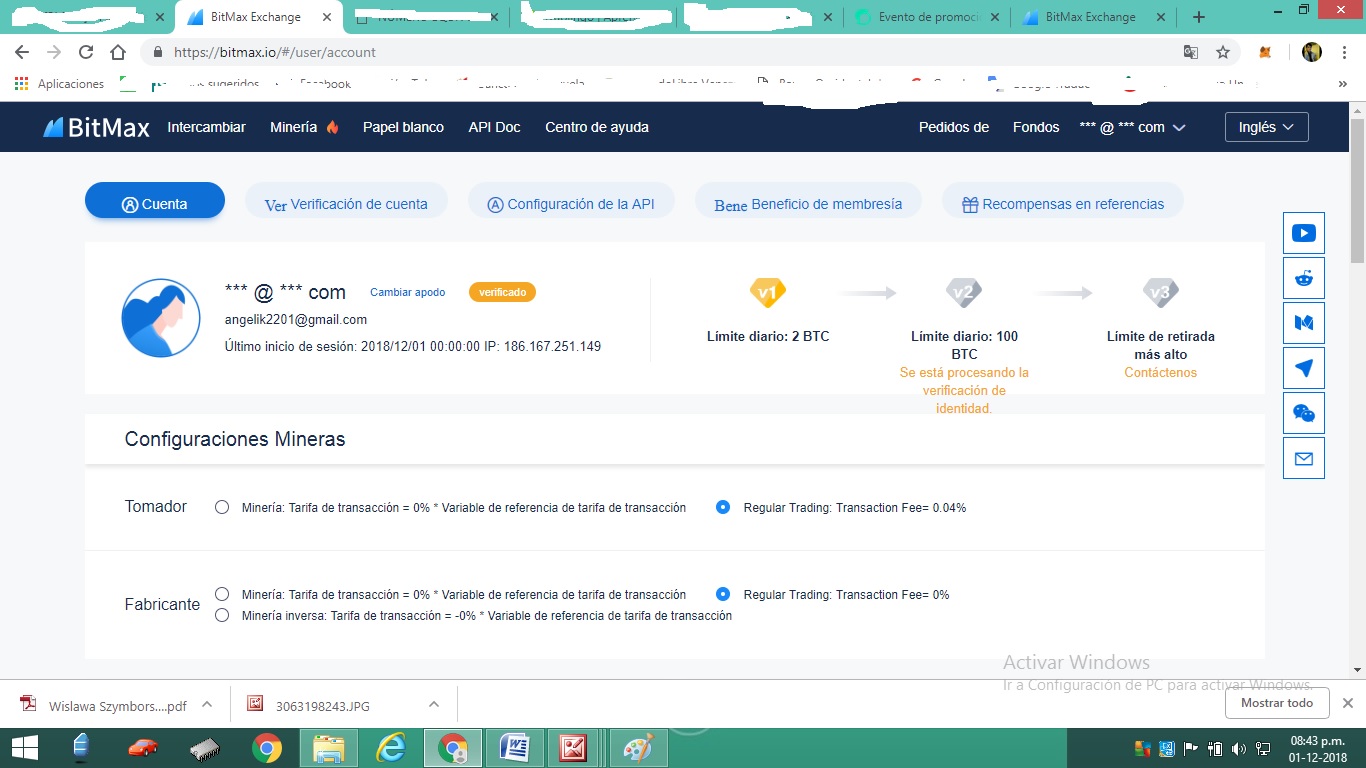
Task: Expand the 3063198243.JPG download options
Action: 434,704
